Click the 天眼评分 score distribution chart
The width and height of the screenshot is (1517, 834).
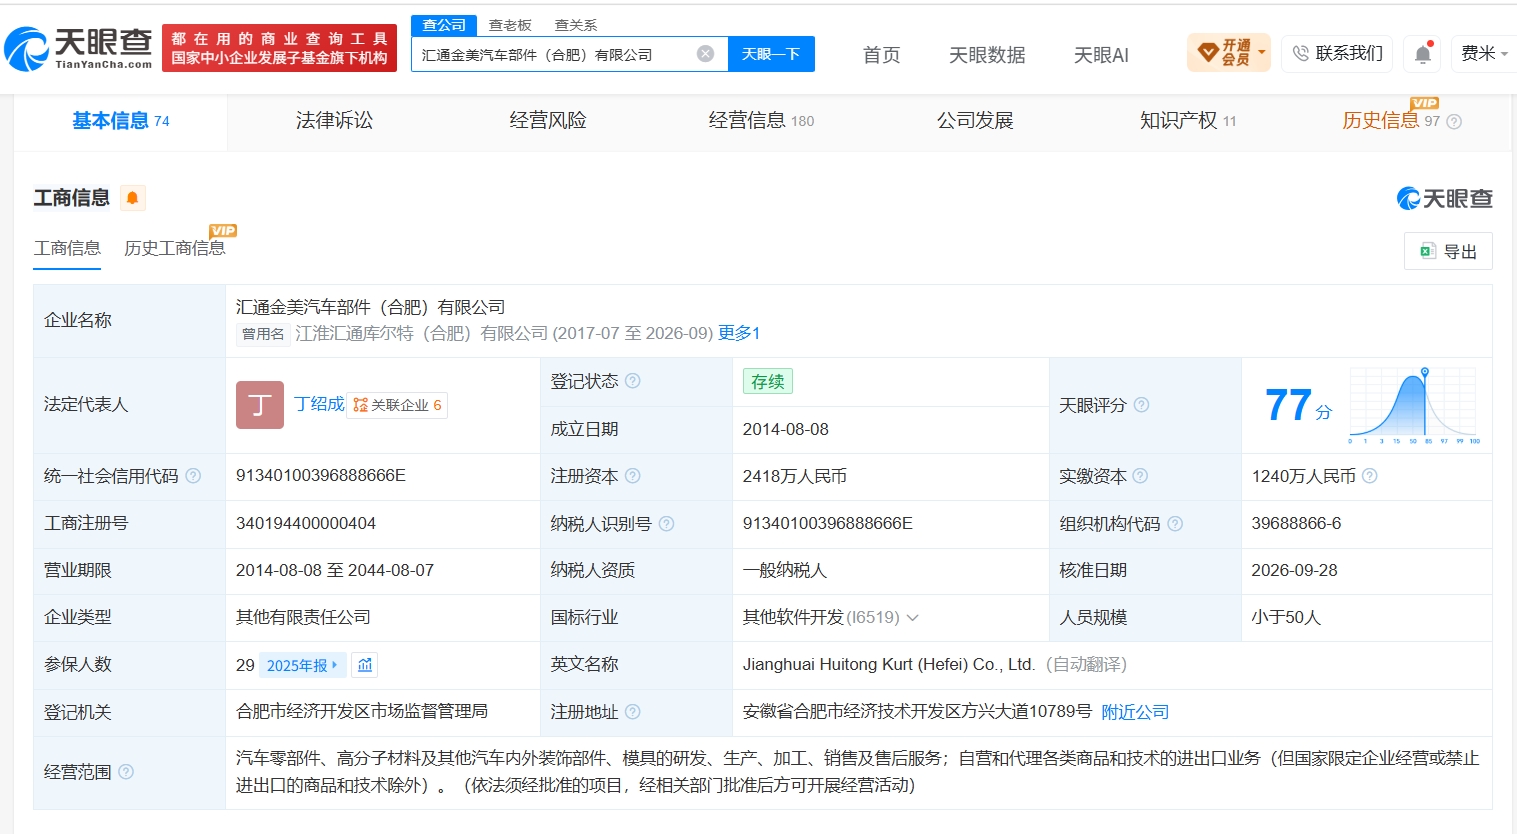[x=1414, y=405]
